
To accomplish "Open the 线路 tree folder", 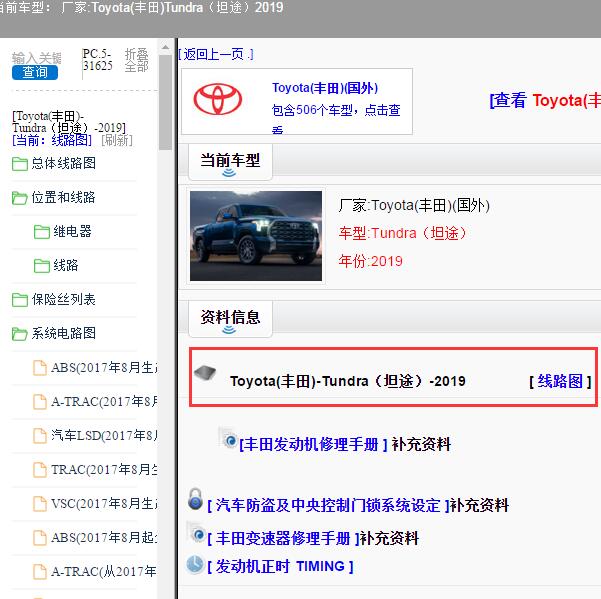I will pyautogui.click(x=66, y=266).
